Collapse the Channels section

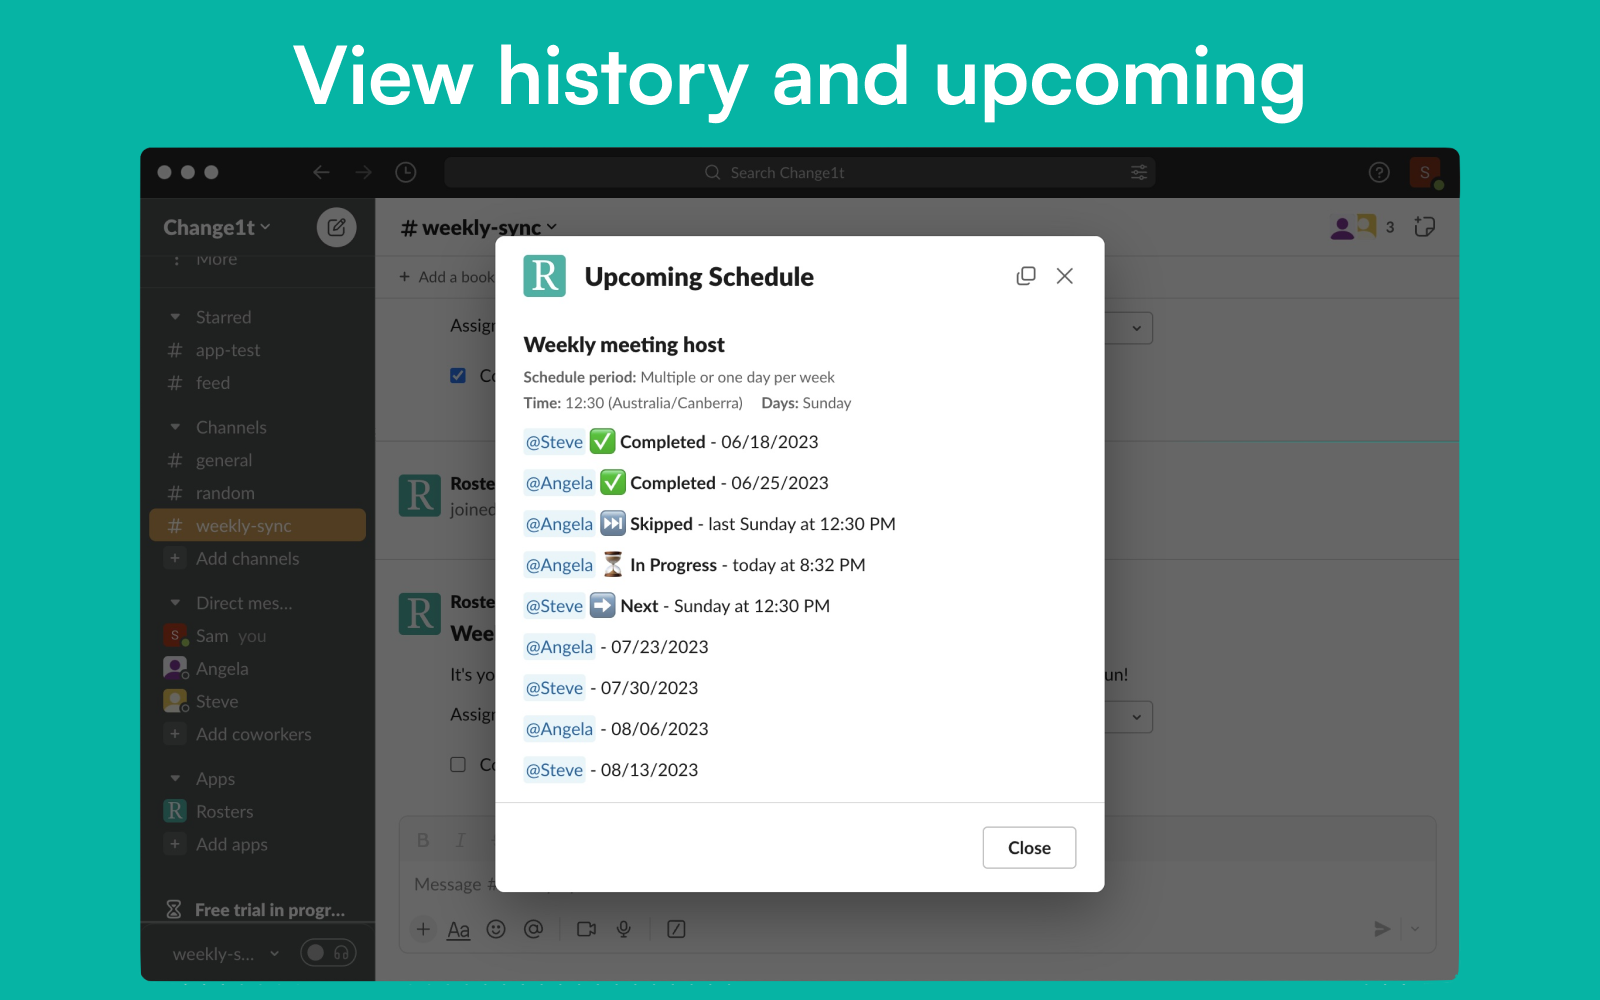[x=175, y=427]
